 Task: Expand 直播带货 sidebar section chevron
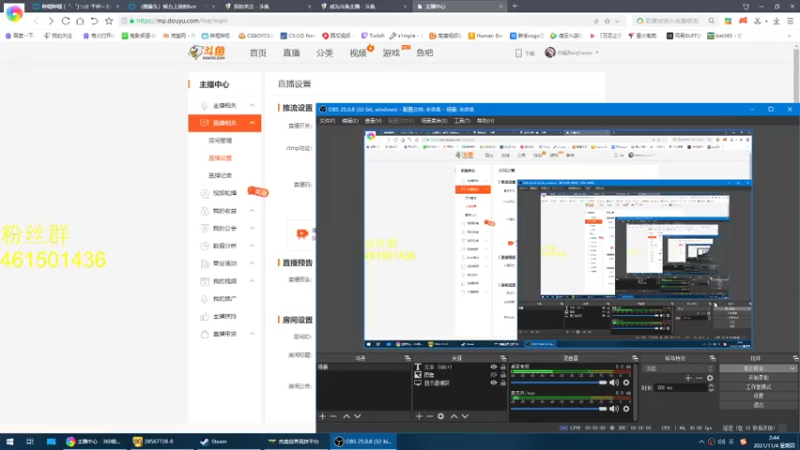[x=252, y=334]
